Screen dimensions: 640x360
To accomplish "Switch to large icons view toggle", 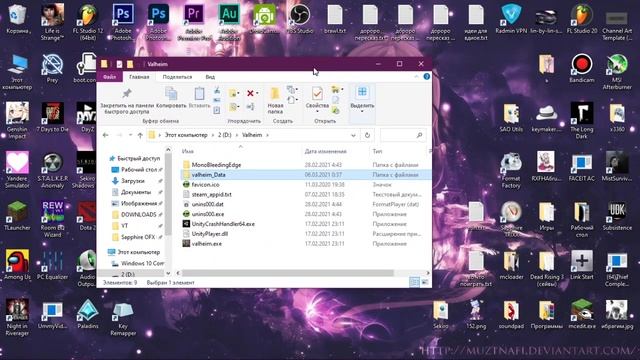I will click(x=424, y=282).
